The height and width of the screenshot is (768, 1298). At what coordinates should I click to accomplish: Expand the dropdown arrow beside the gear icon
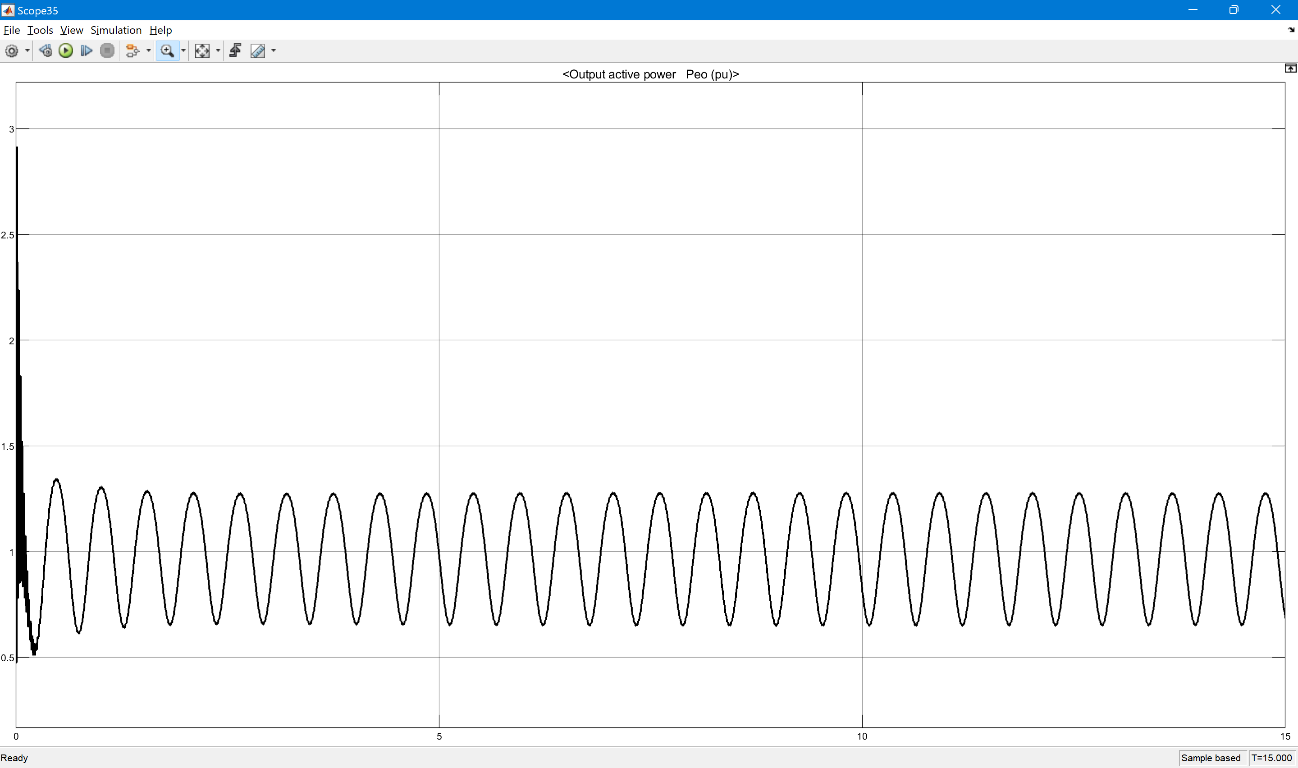coord(27,50)
